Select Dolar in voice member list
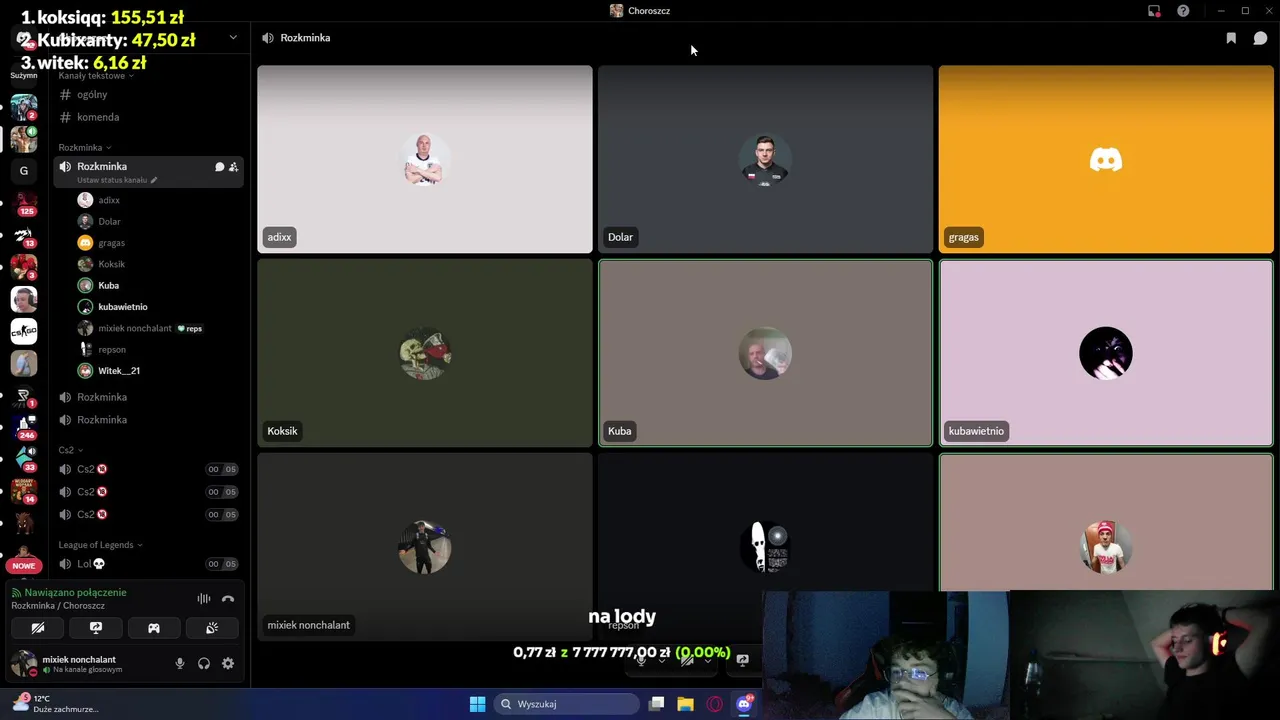The height and width of the screenshot is (720, 1280). [158, 222]
